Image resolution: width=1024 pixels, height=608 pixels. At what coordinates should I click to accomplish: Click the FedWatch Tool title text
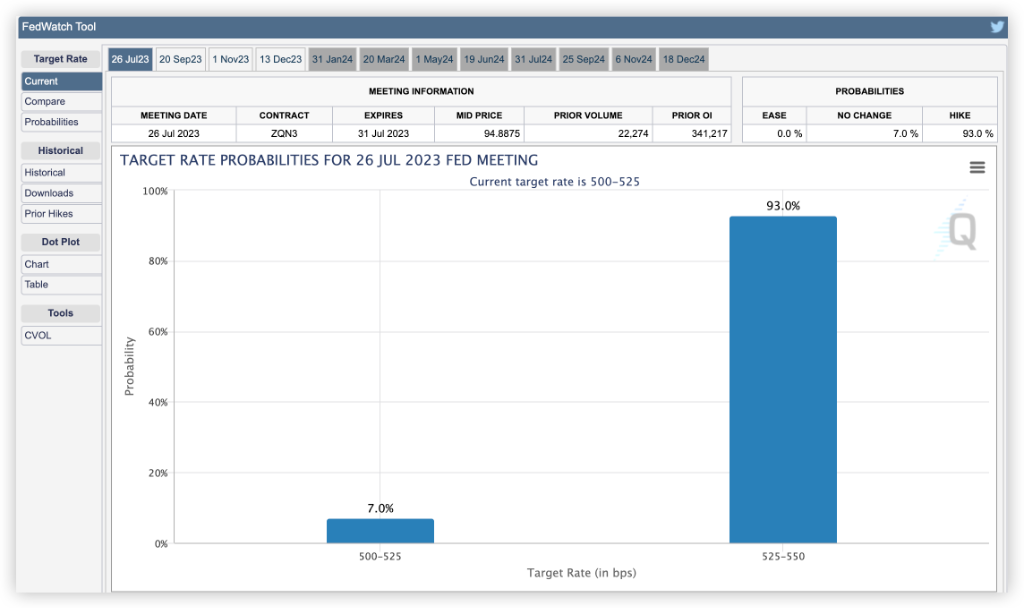coord(59,27)
